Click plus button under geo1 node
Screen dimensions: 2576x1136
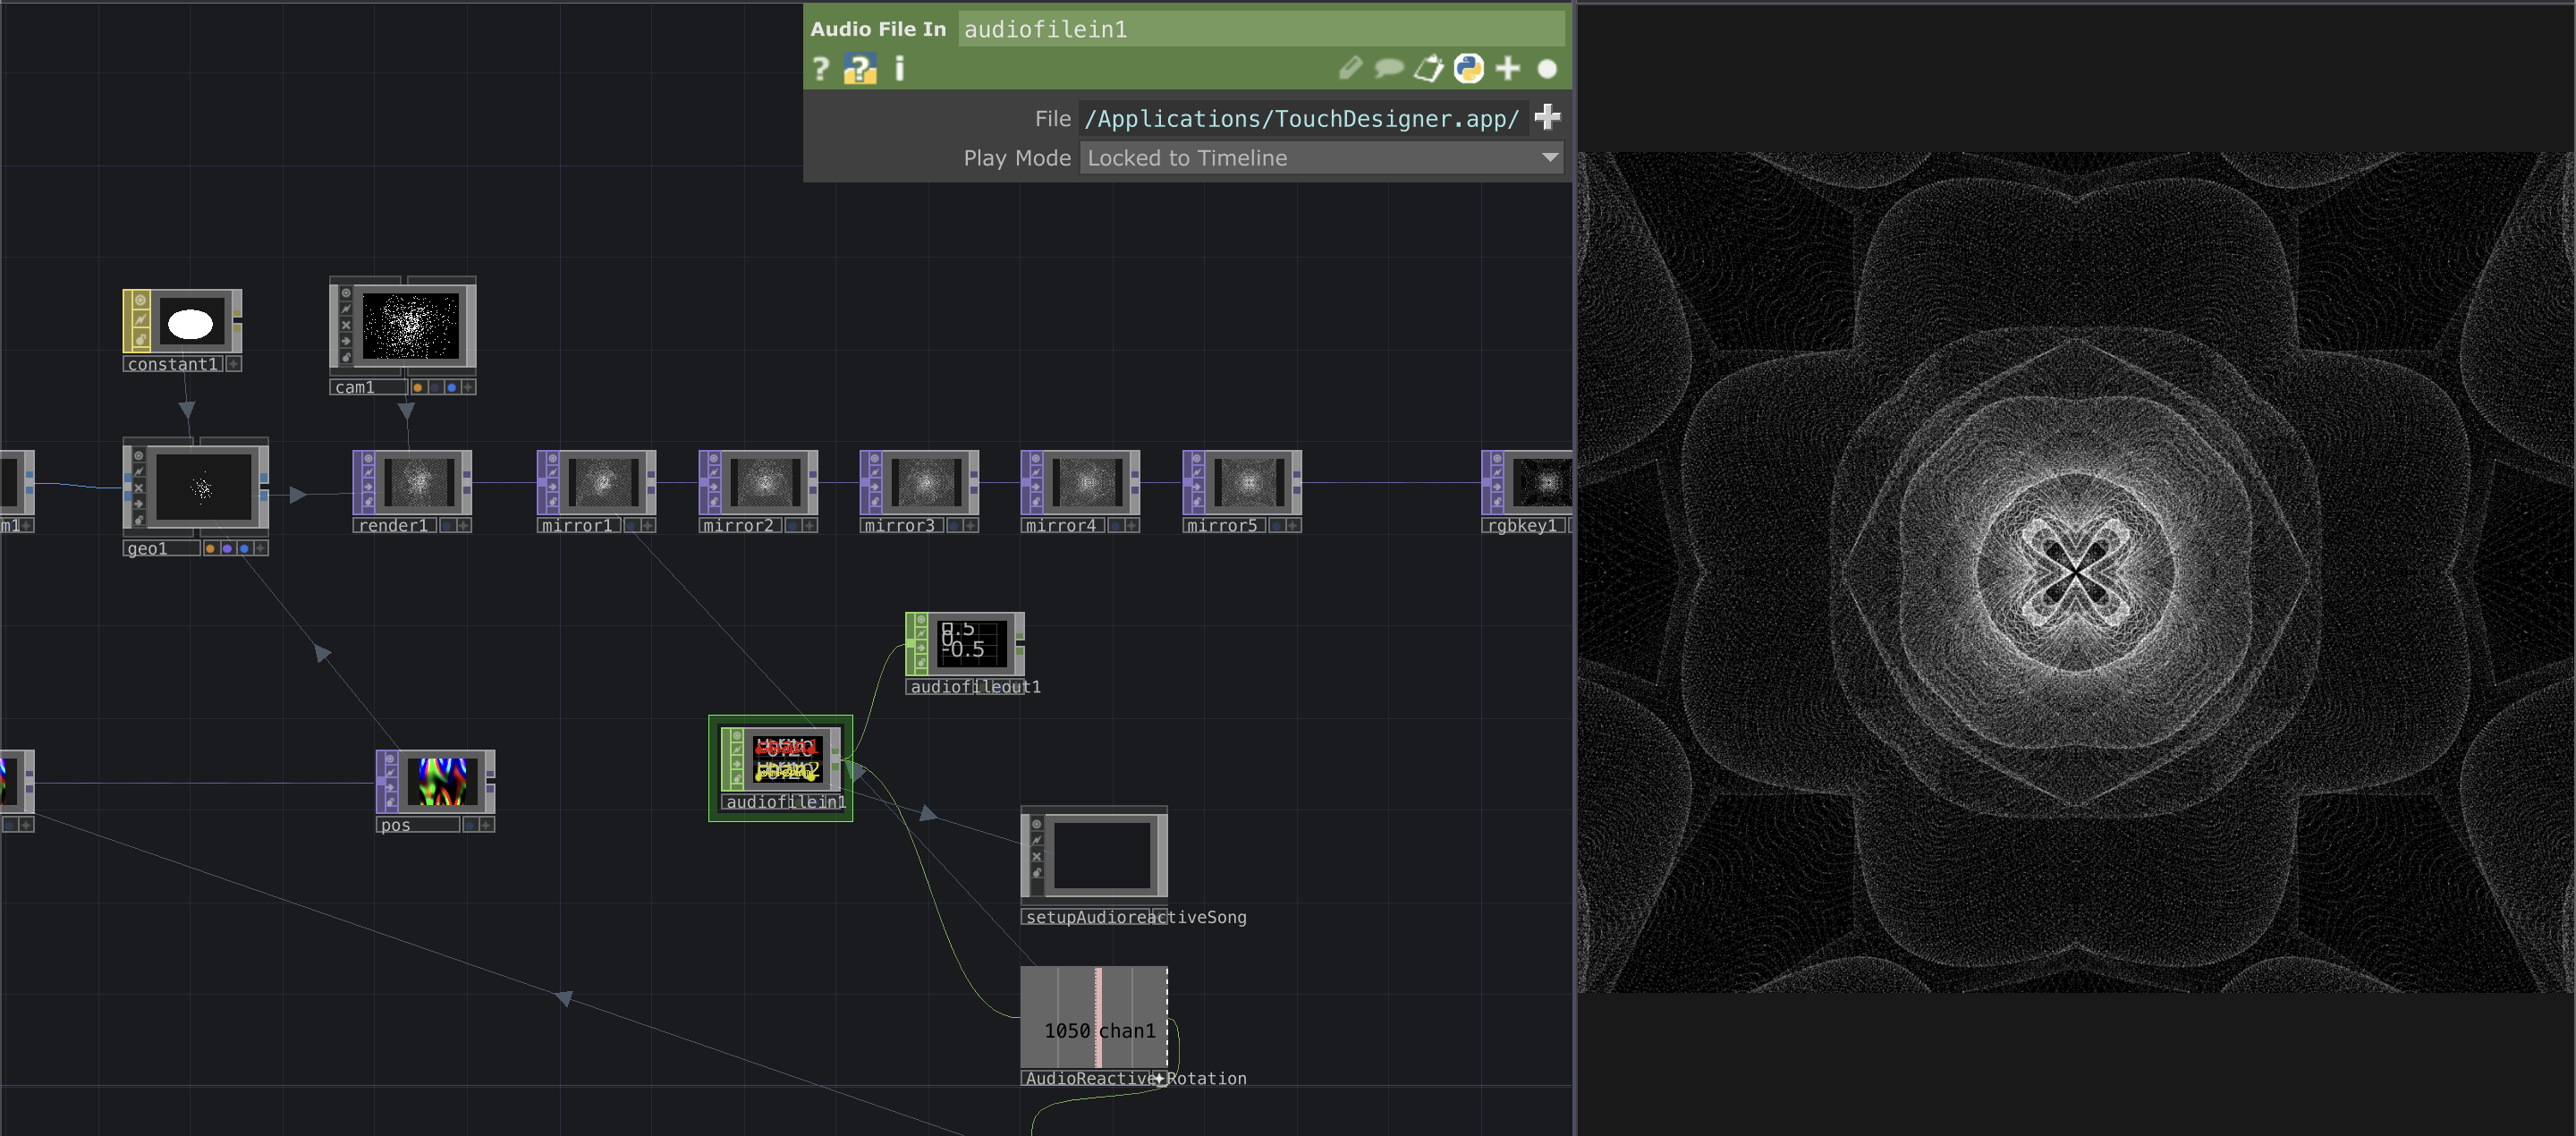click(261, 548)
